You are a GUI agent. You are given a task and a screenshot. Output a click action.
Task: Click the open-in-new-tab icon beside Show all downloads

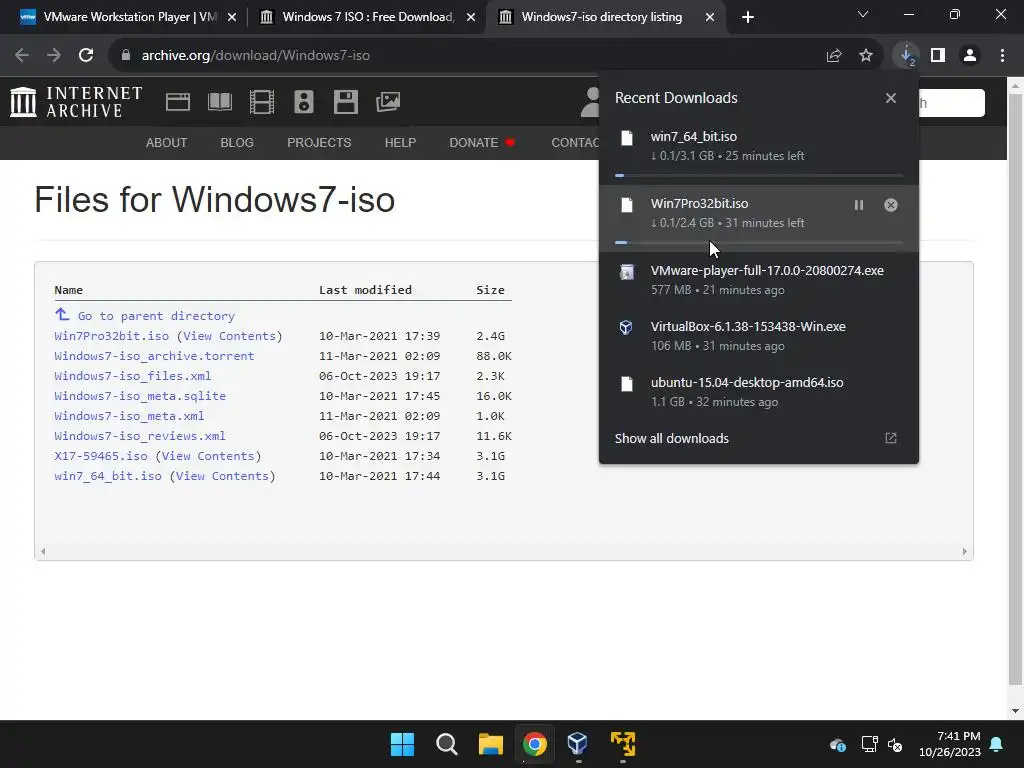coord(891,438)
